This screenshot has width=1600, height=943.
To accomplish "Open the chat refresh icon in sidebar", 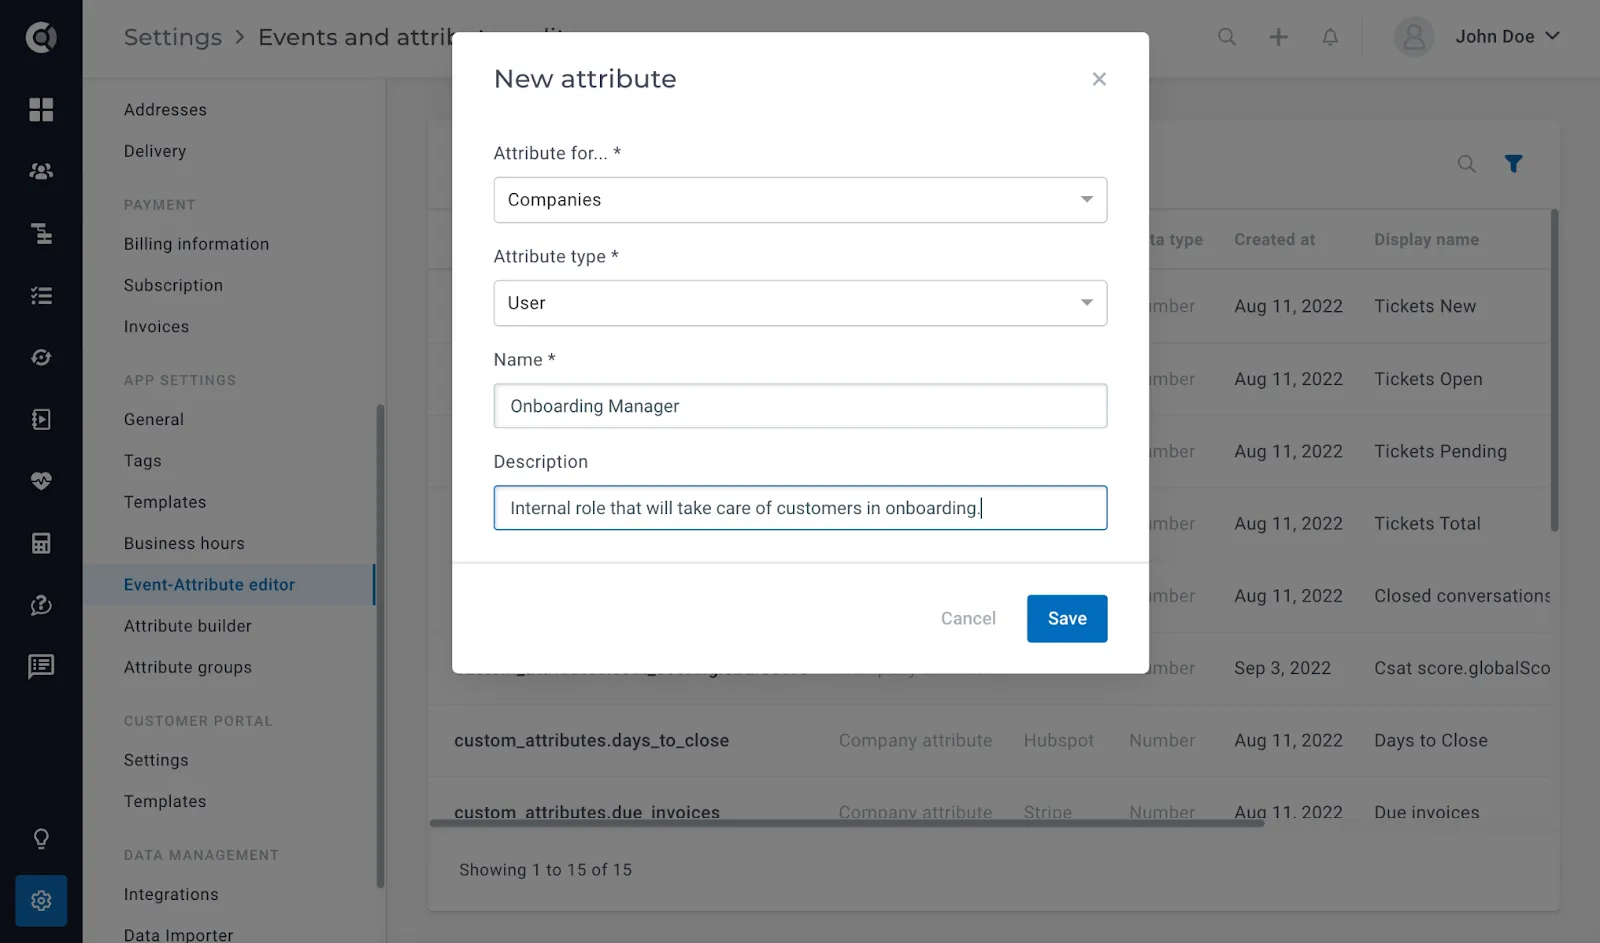I will 41,605.
